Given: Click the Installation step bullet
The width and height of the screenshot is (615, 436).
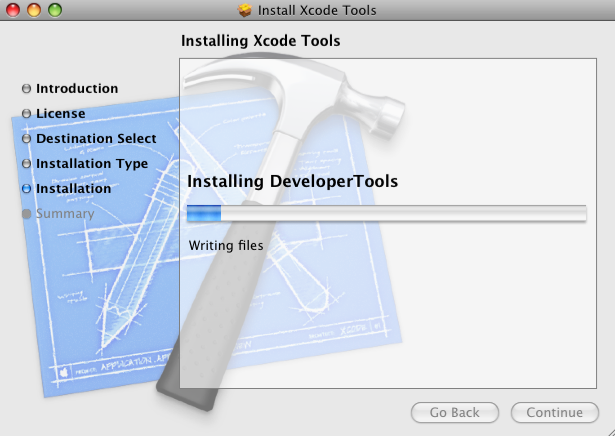Looking at the screenshot, I should (27, 188).
